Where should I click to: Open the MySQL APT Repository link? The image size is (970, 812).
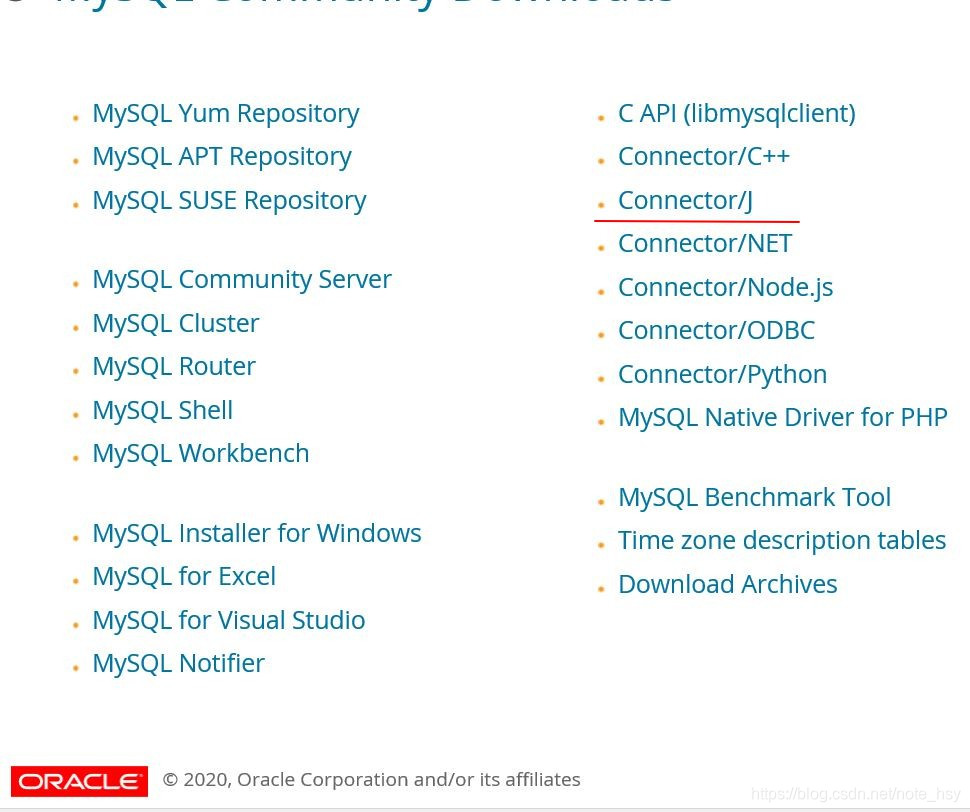(222, 158)
